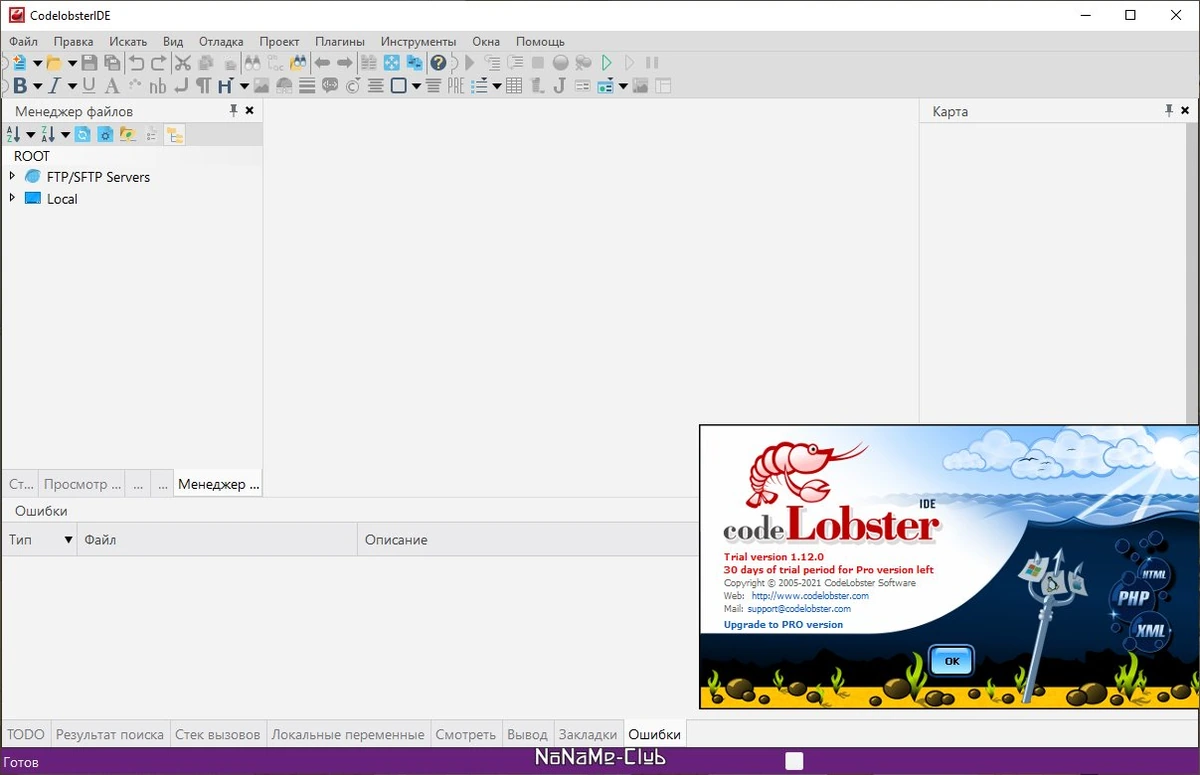Viewport: 1200px width, 775px height.
Task: Switch to the TODO tab
Action: point(26,734)
